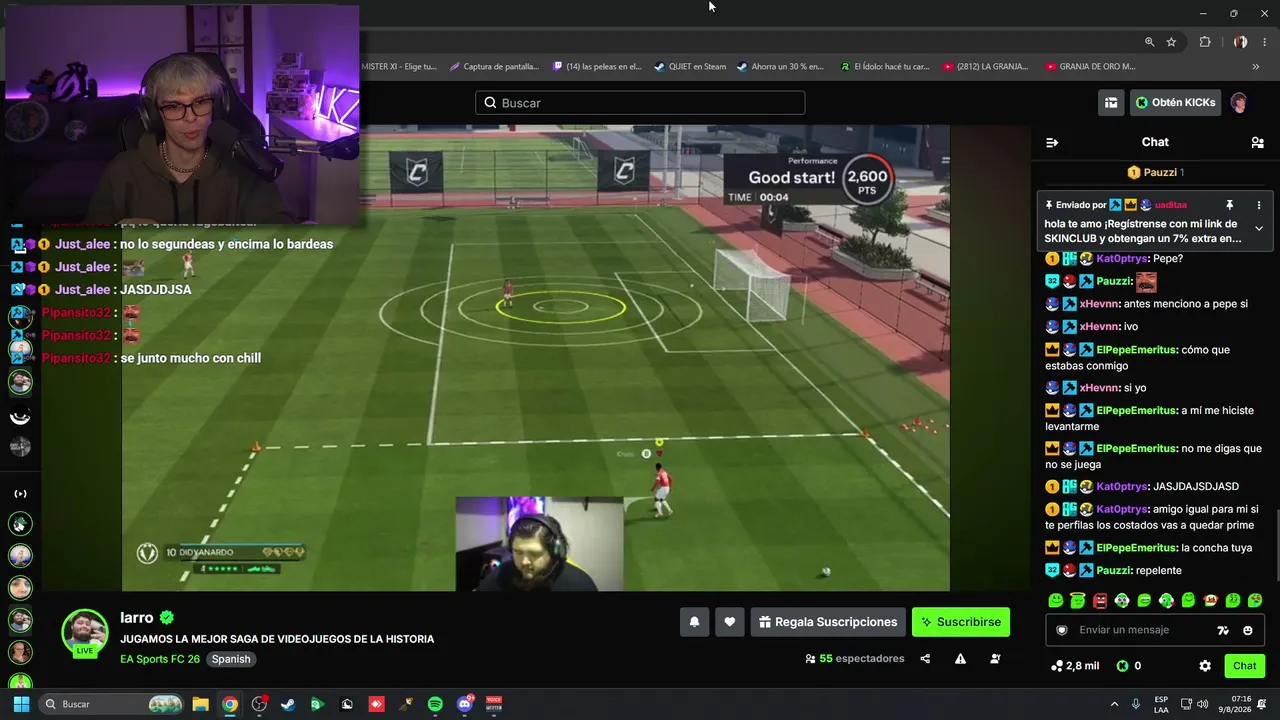Send the red angry face quick emote

pos(1100,601)
